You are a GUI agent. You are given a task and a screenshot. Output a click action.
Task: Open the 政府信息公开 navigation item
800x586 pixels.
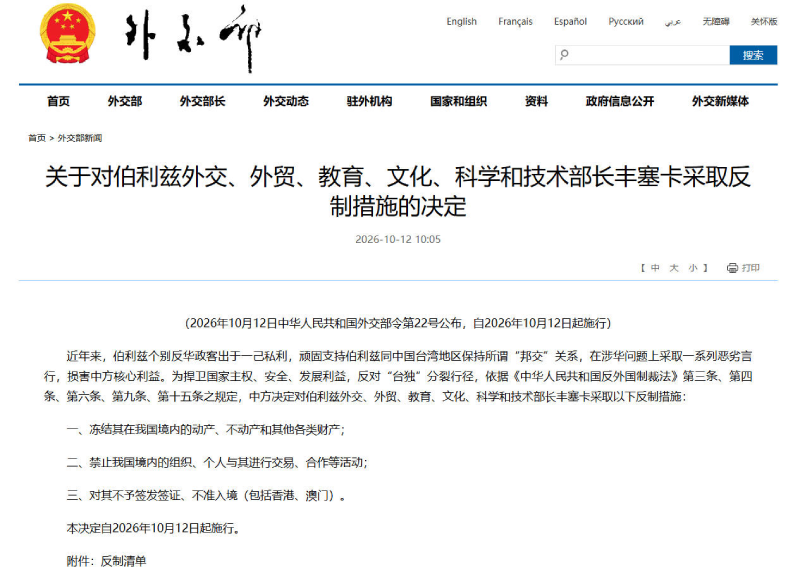(x=620, y=101)
